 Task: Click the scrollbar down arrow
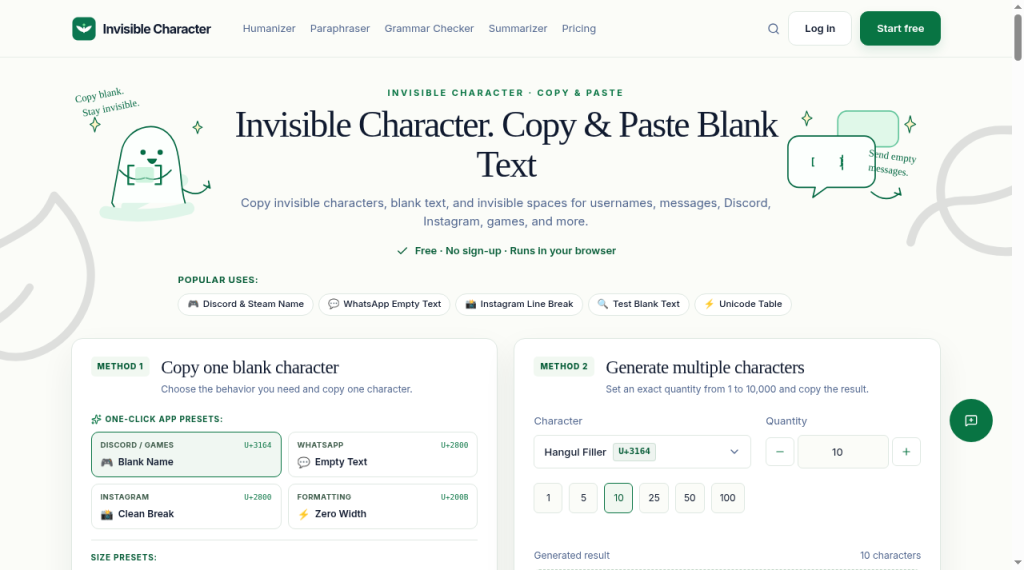pos(1017,563)
